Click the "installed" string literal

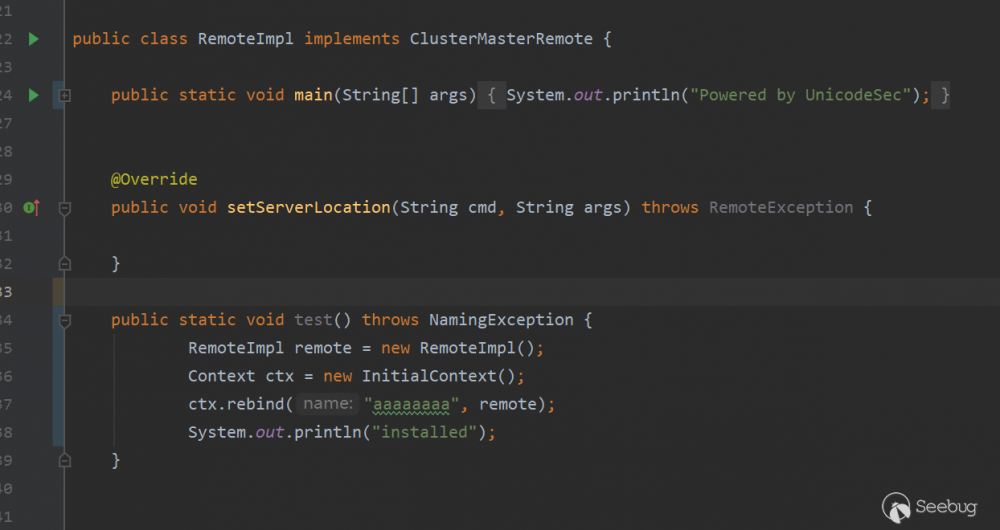click(x=424, y=432)
